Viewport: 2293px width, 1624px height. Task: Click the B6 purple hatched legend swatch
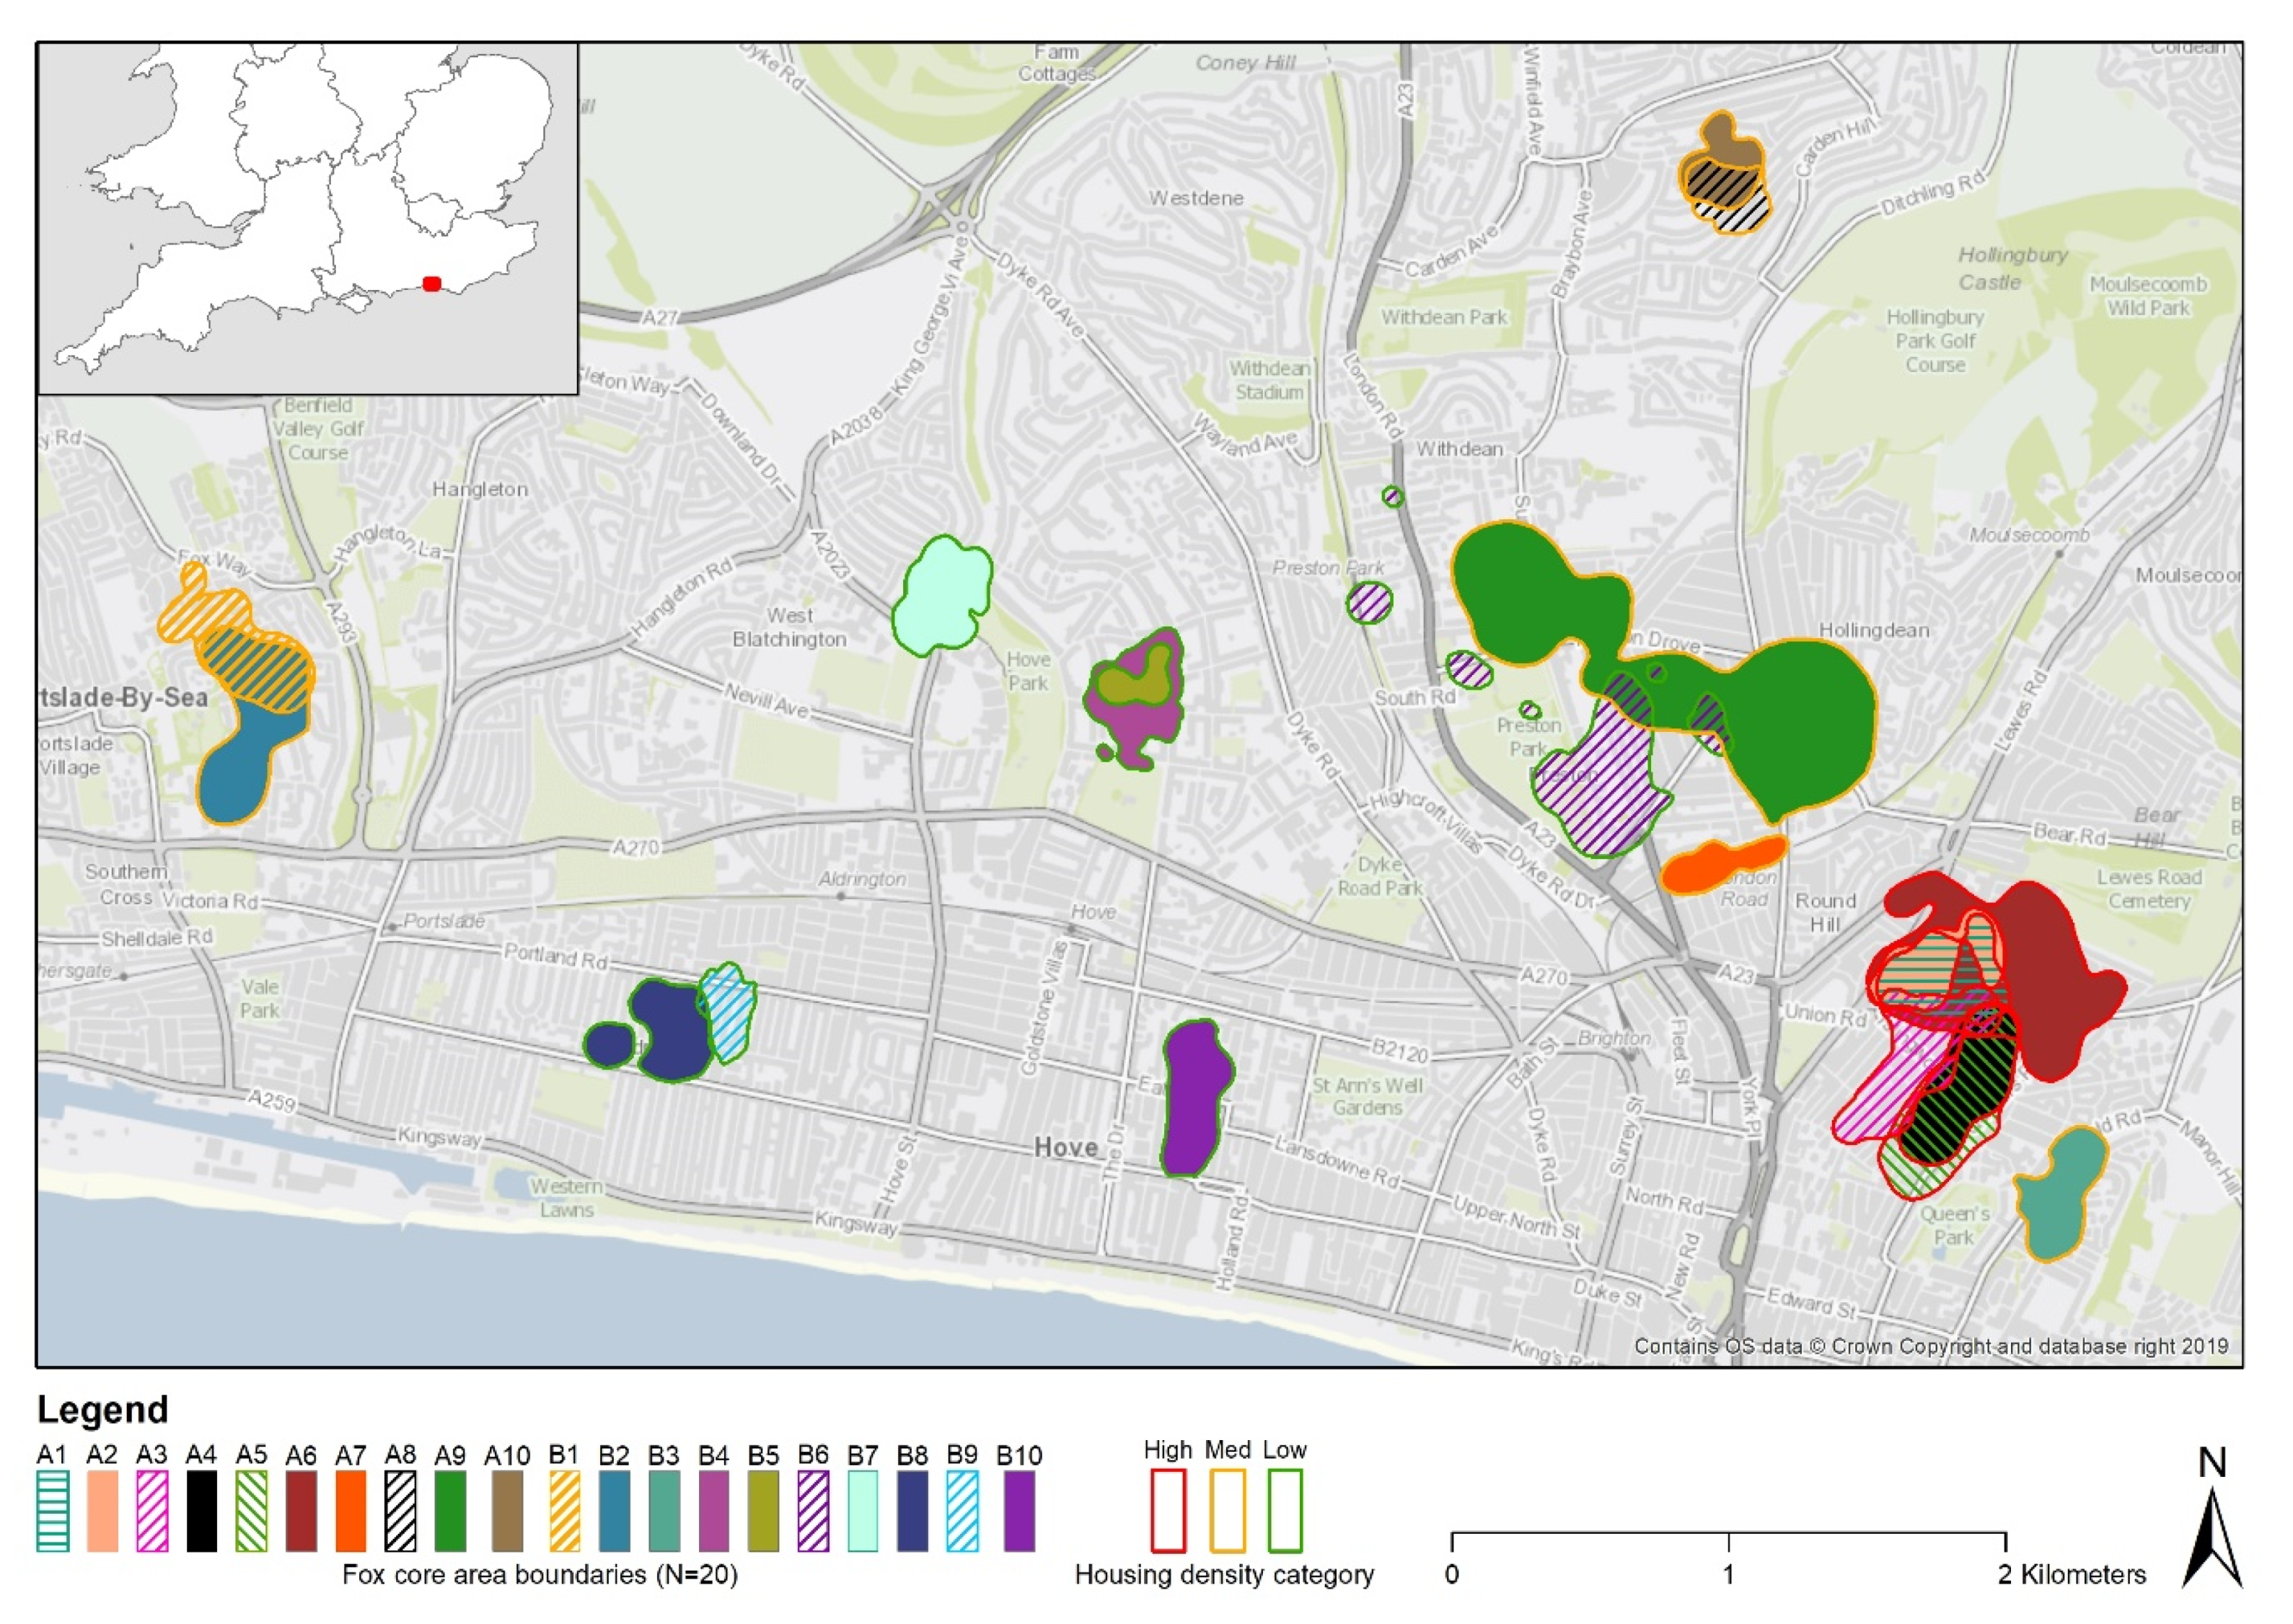[x=813, y=1510]
